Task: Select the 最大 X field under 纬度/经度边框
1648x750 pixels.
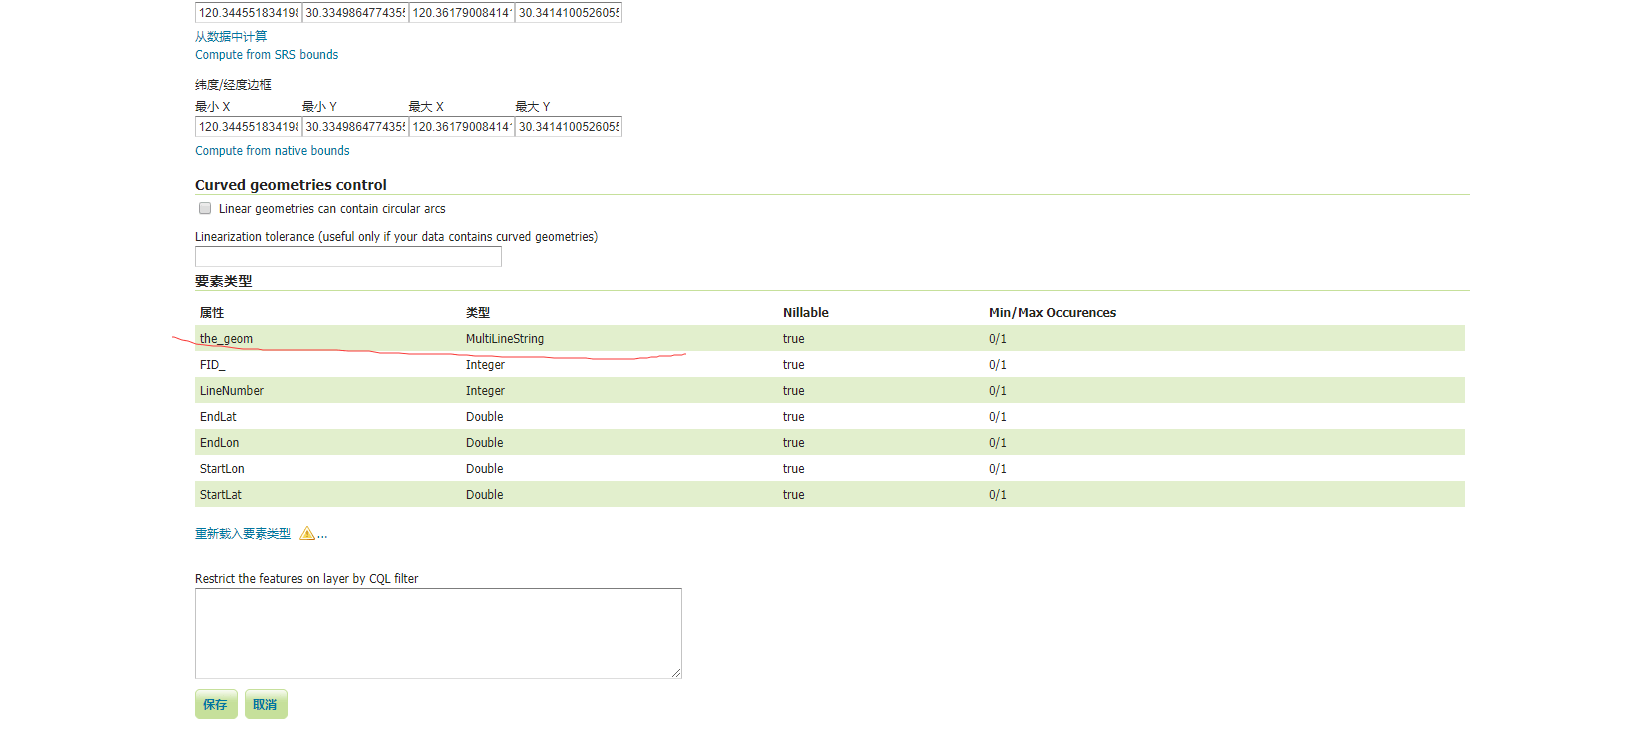Action: 462,127
